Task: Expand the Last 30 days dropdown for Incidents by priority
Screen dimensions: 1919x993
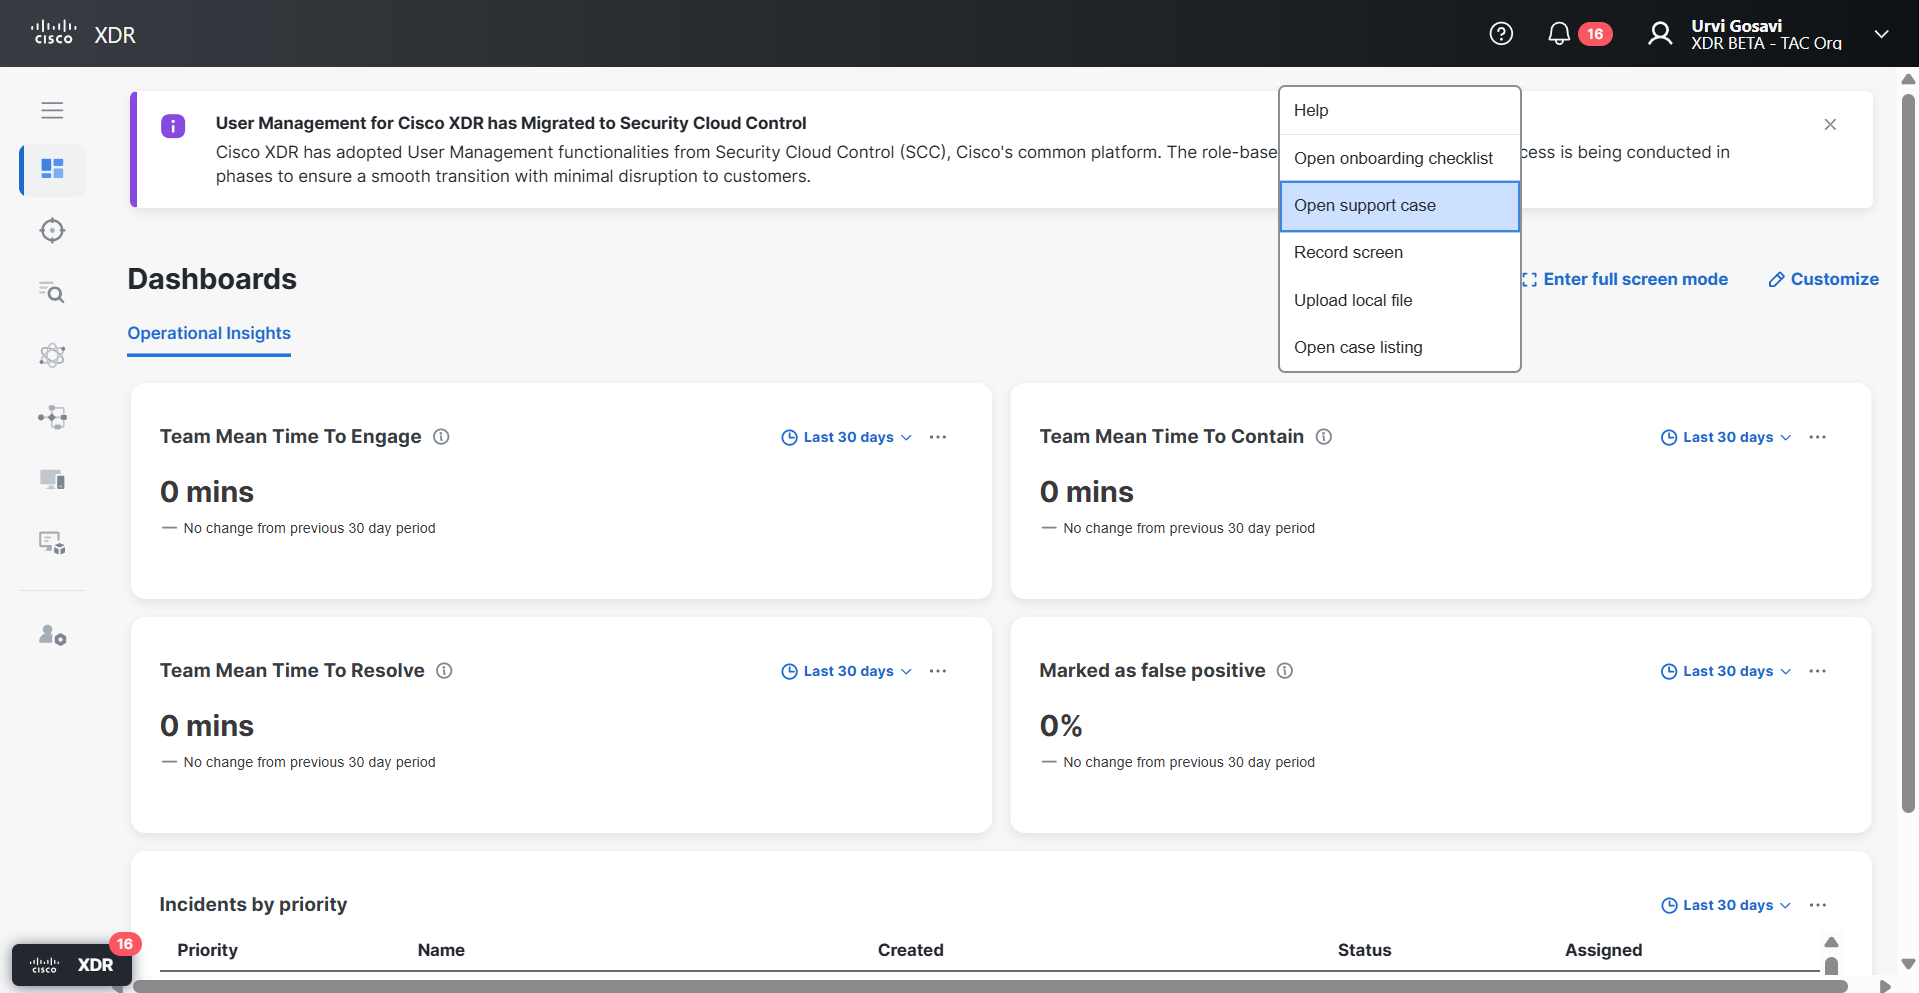Action: pos(1724,905)
